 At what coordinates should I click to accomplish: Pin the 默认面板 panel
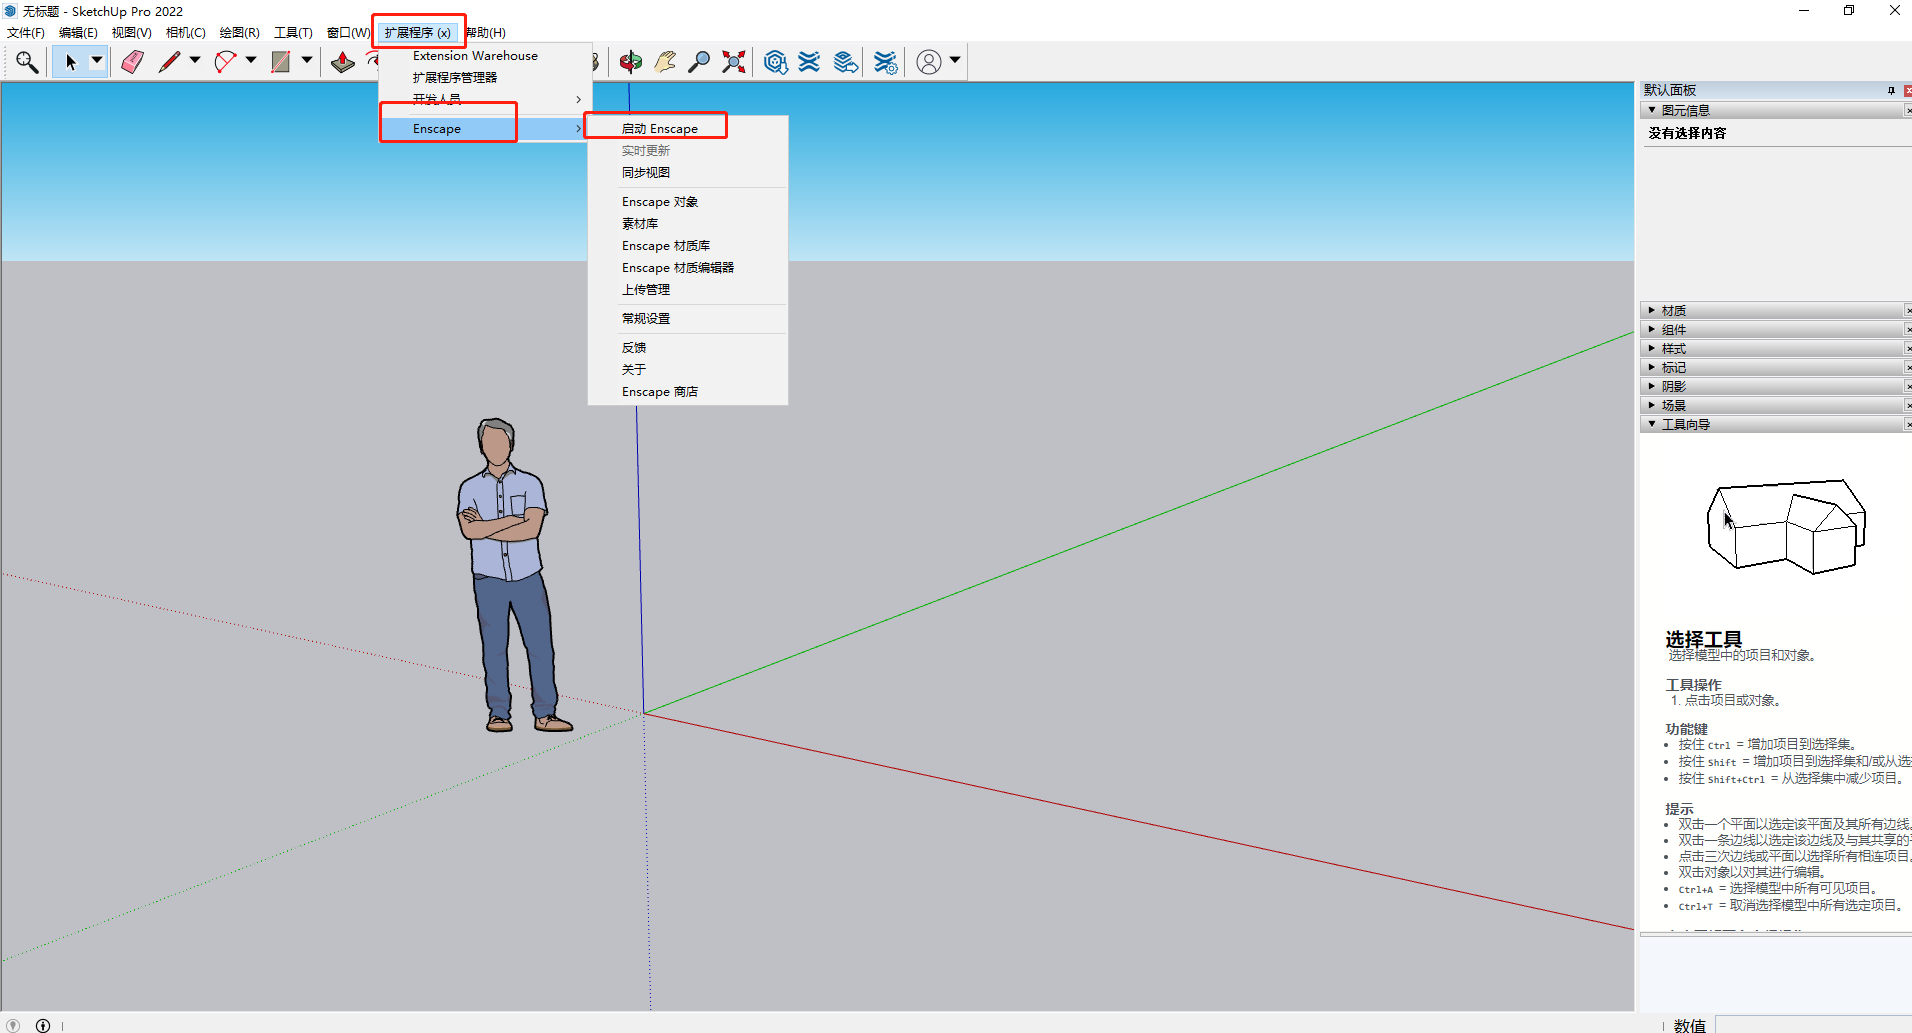pos(1890,89)
